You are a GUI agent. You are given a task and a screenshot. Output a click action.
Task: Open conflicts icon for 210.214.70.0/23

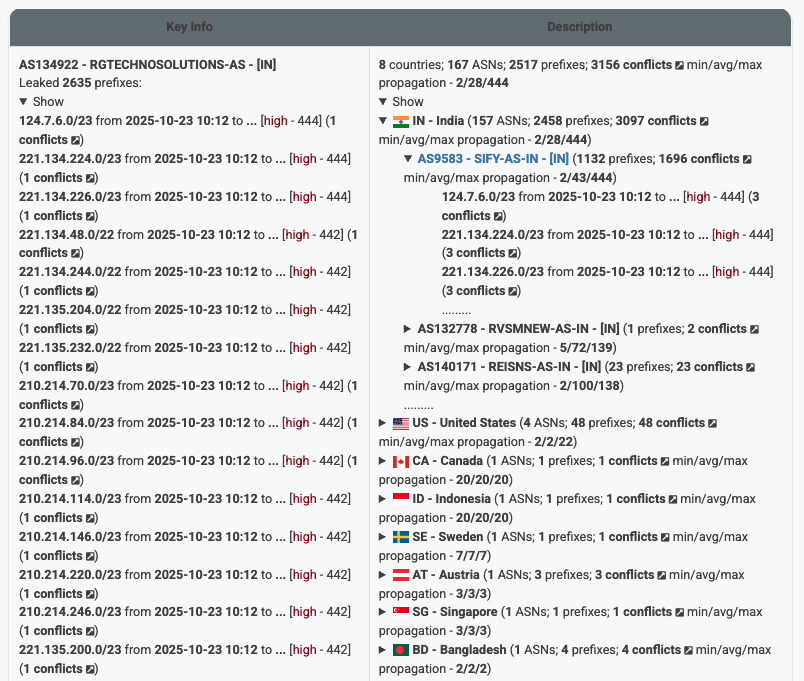click(75, 405)
